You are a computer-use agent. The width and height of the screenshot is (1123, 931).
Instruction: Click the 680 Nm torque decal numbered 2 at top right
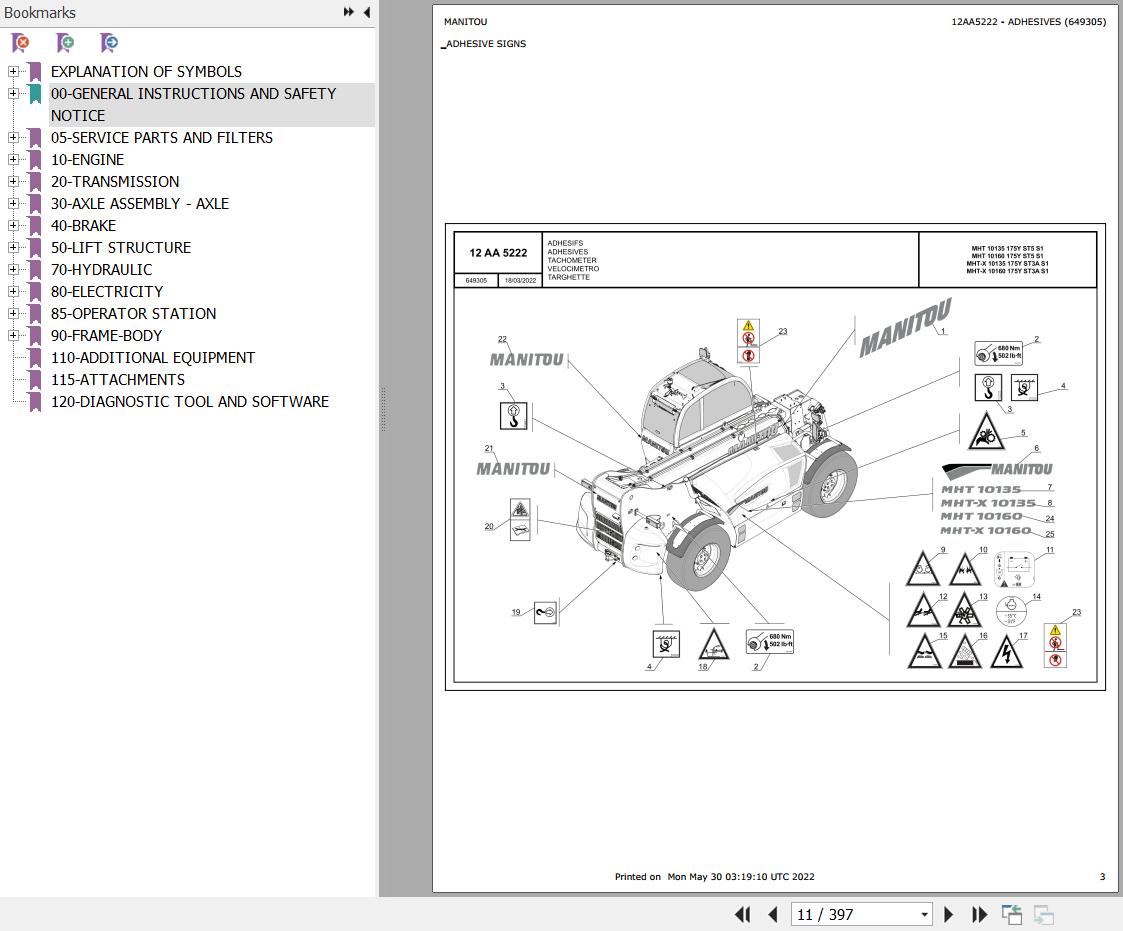coord(998,353)
